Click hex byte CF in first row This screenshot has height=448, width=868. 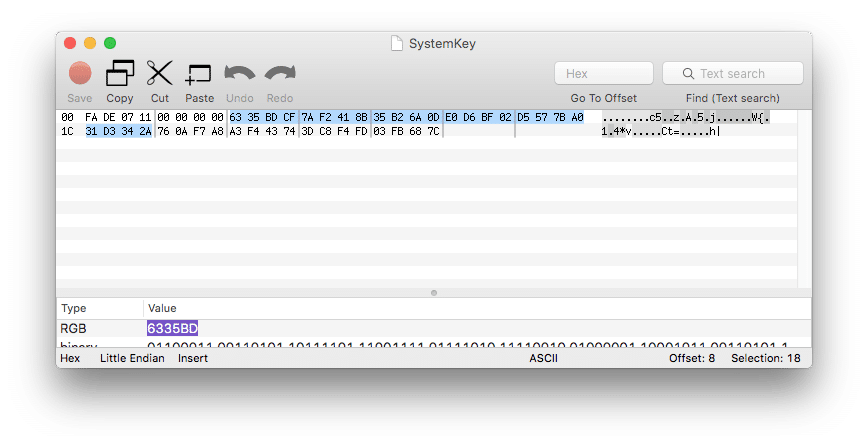pos(289,117)
